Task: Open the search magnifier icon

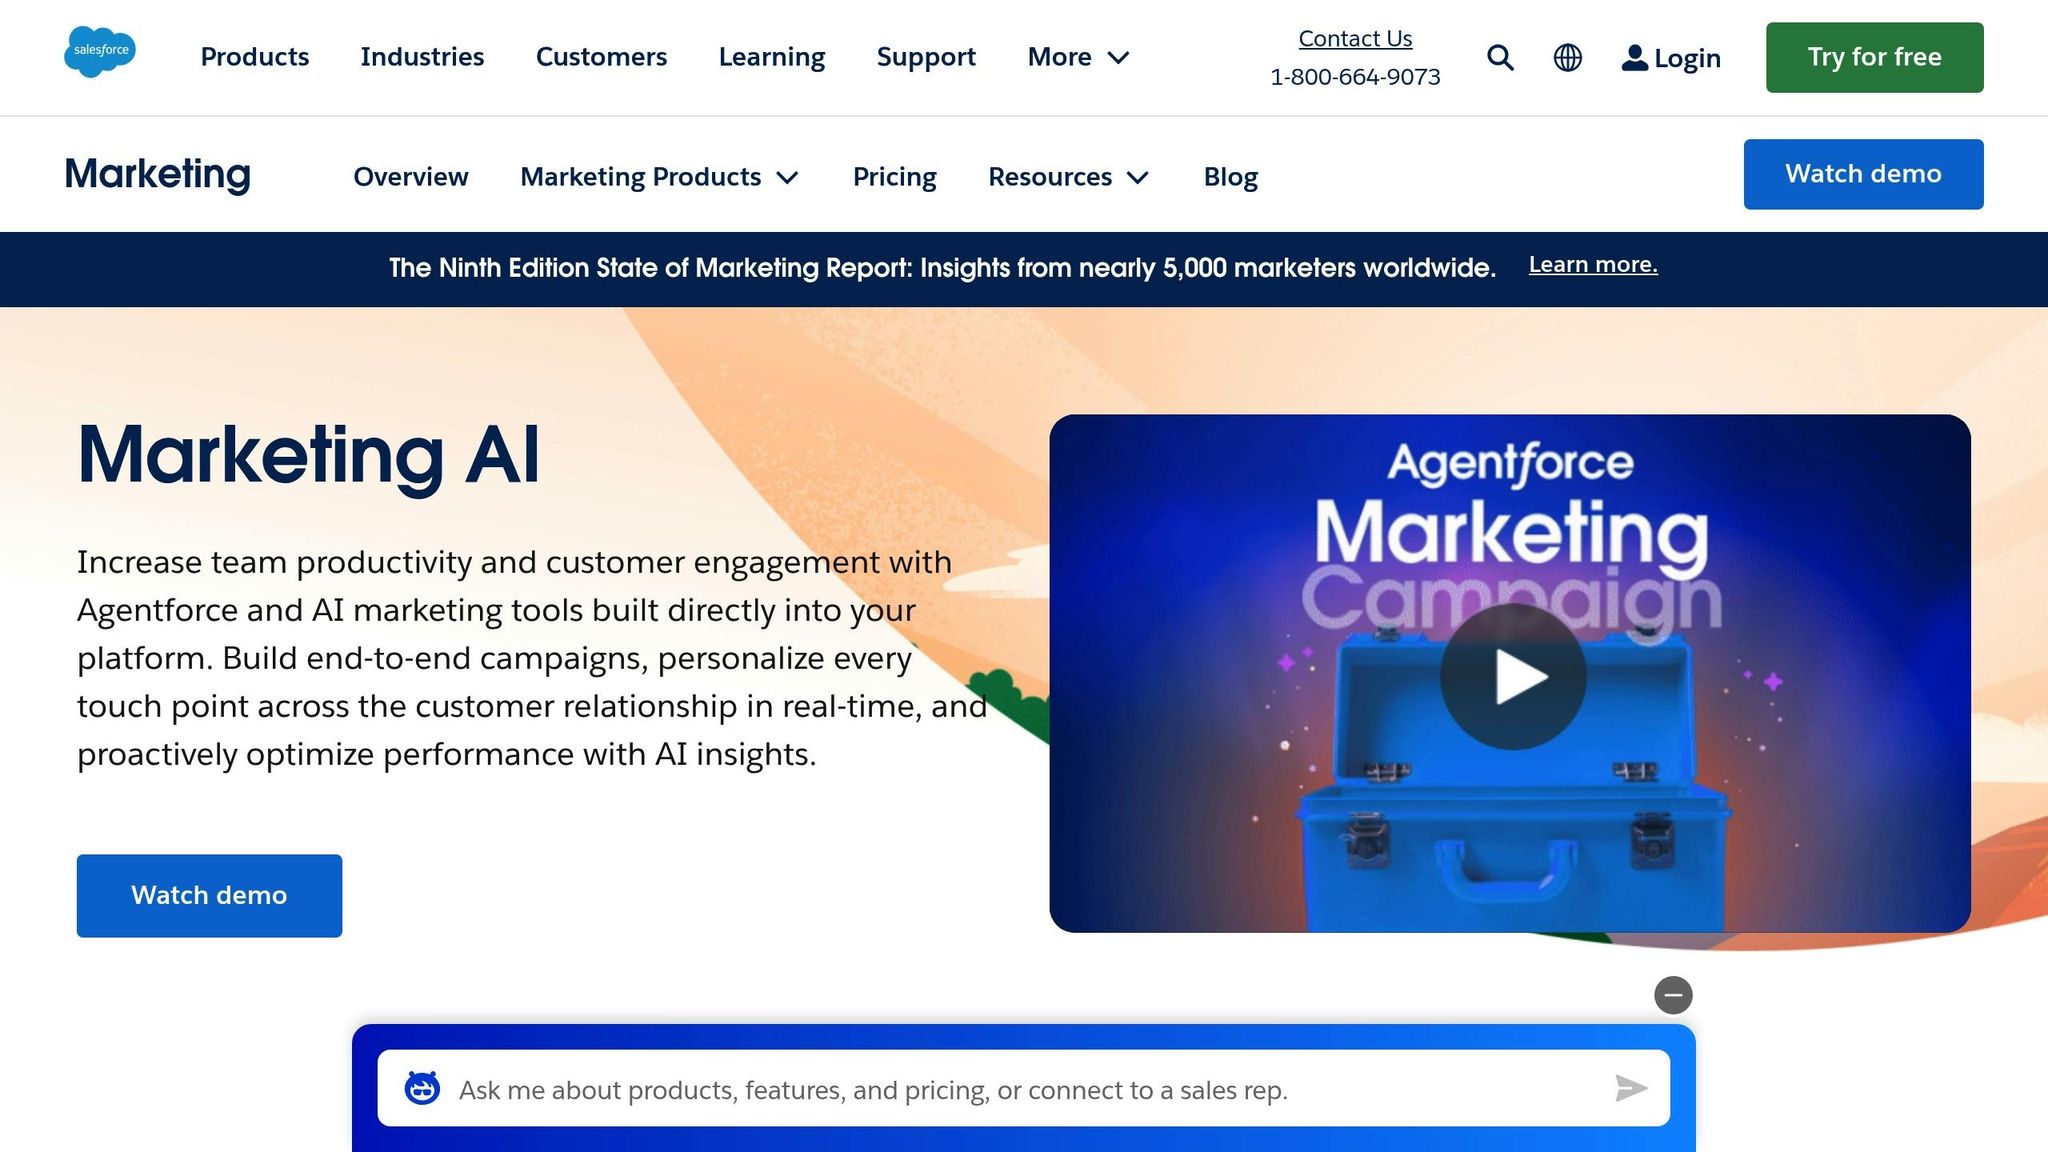Action: pos(1500,58)
